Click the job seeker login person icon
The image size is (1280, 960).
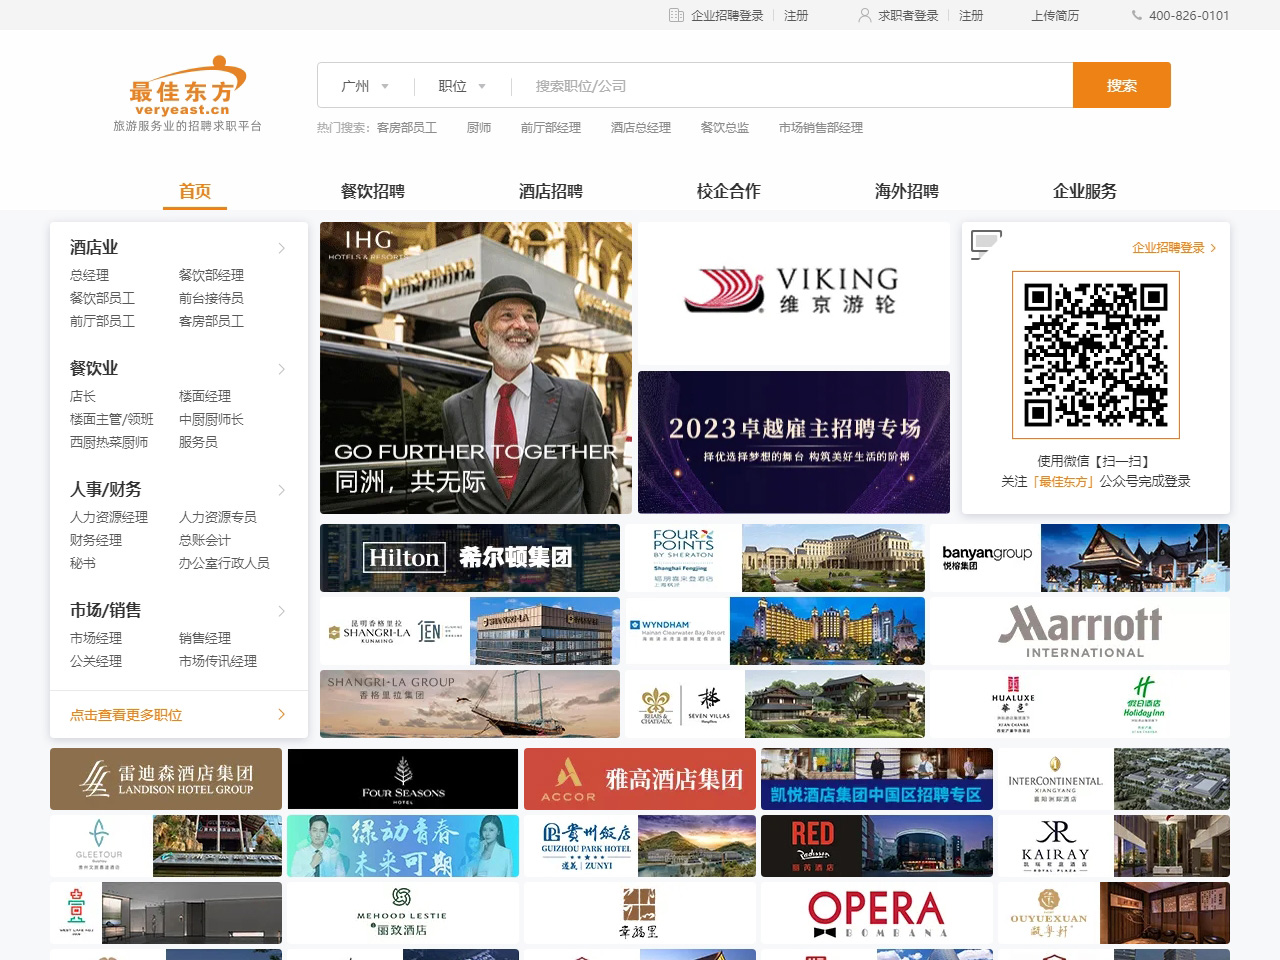865,15
